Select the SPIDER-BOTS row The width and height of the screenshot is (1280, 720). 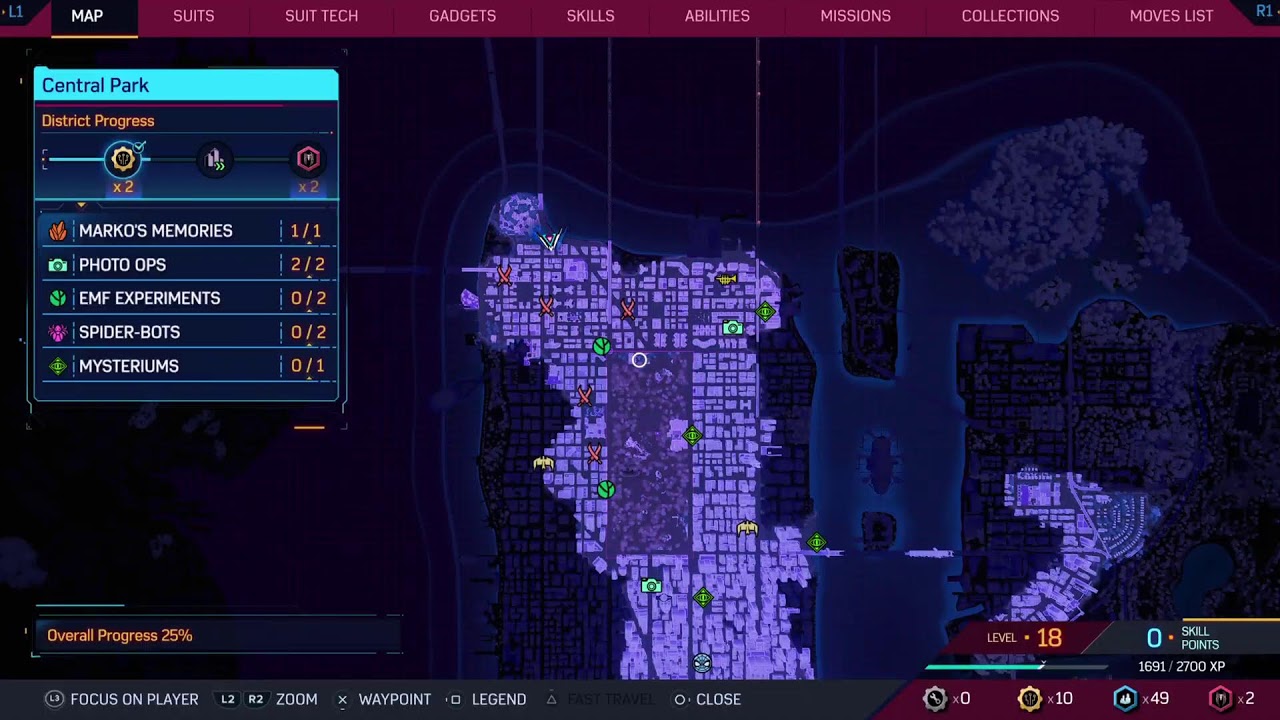tap(186, 332)
